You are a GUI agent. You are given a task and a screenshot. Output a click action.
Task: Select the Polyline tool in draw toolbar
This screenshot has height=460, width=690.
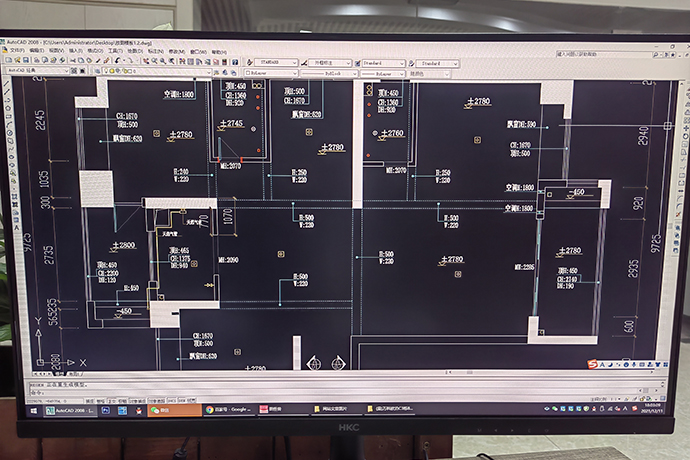[7, 100]
